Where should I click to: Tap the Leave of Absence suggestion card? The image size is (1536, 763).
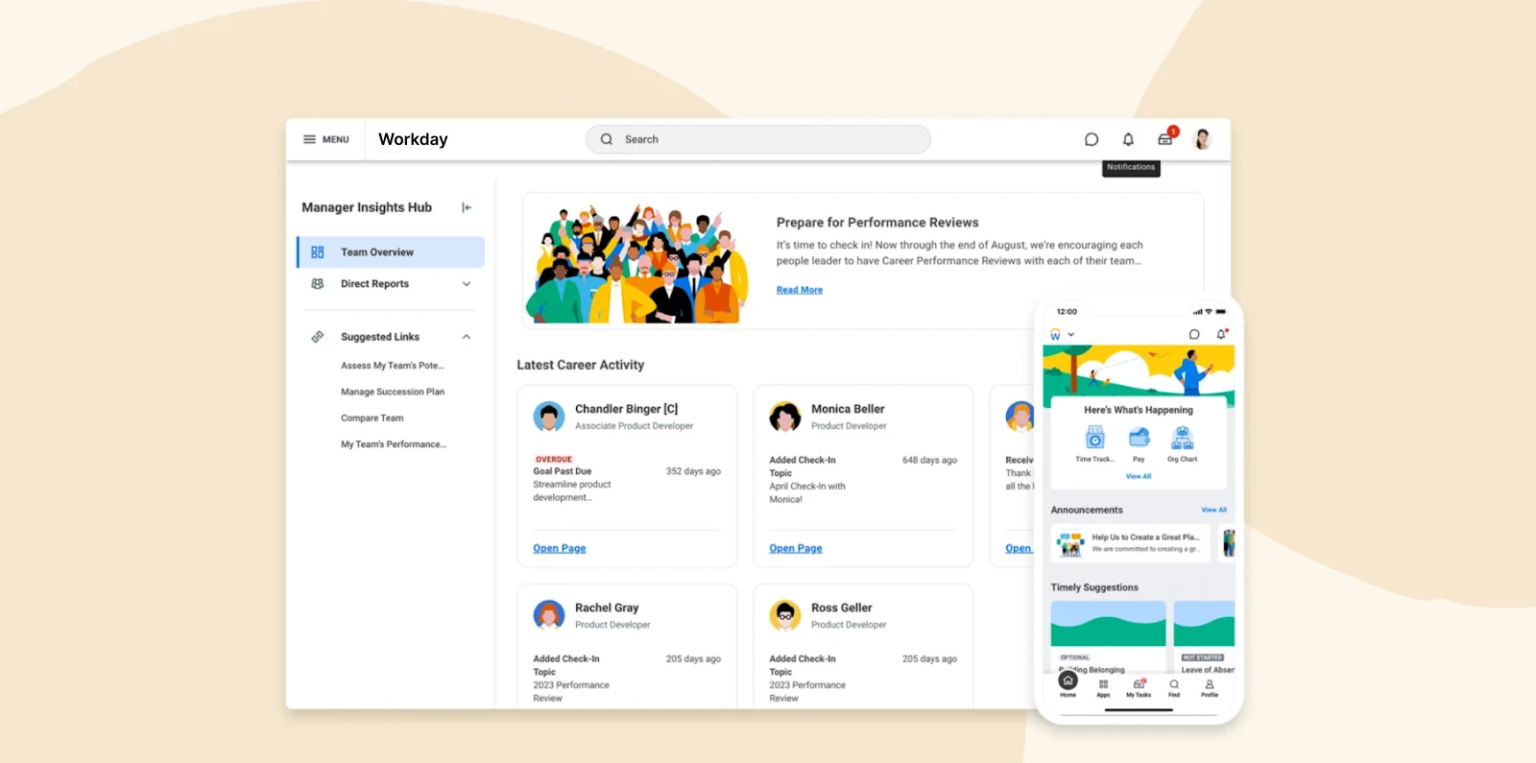(1204, 637)
